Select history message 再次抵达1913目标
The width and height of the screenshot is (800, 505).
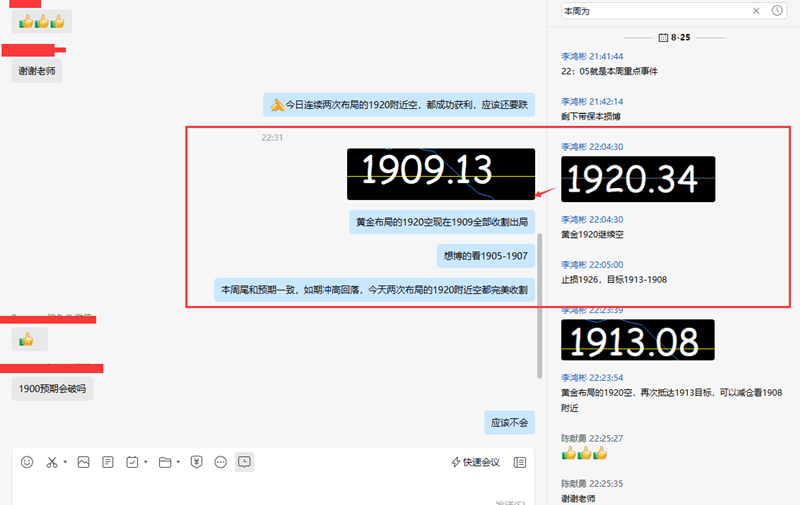[x=671, y=400]
